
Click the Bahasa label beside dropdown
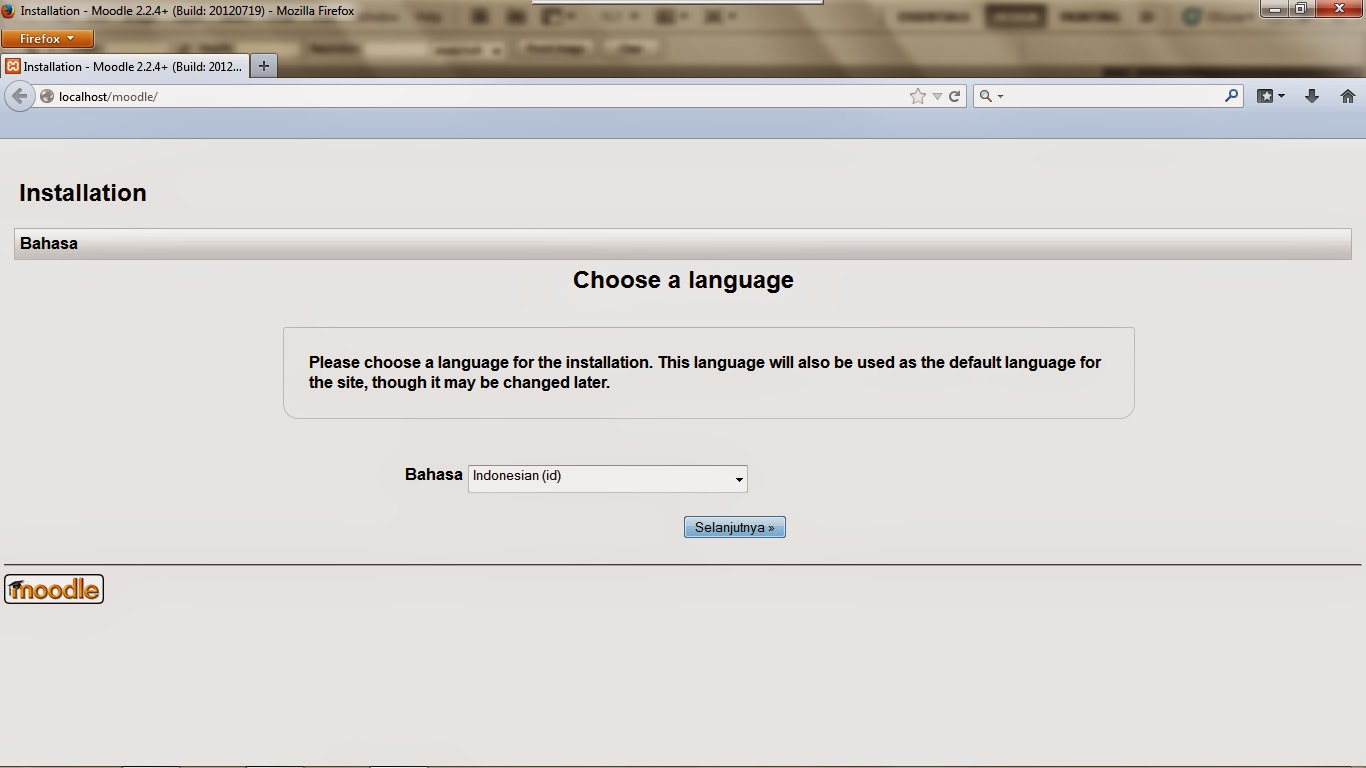tap(433, 475)
